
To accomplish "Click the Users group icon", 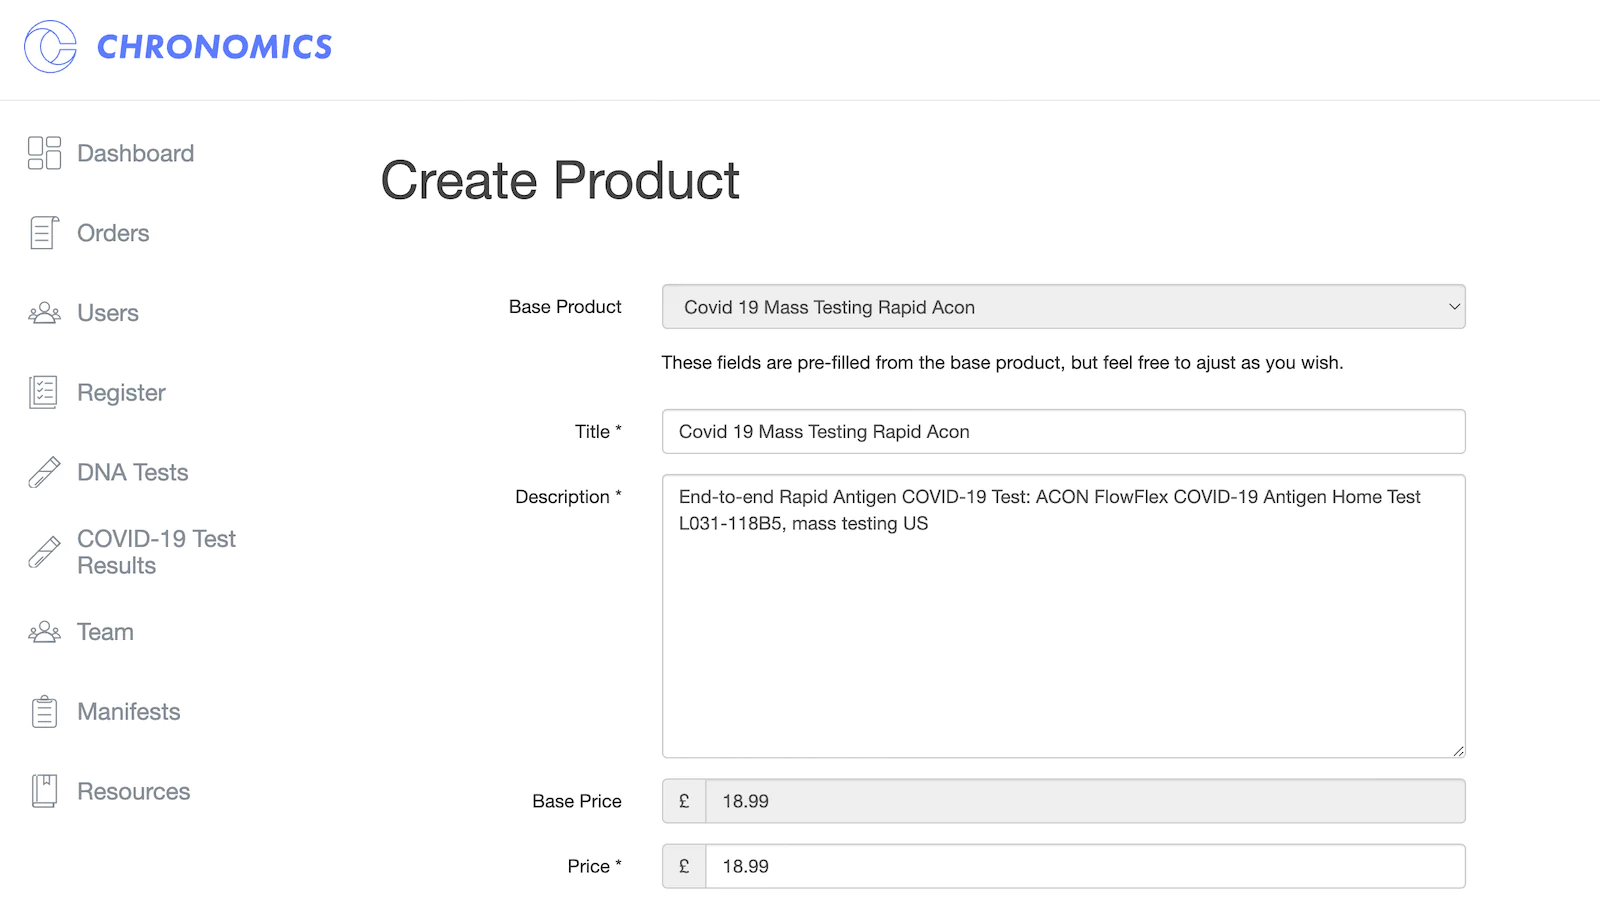I will [x=44, y=313].
